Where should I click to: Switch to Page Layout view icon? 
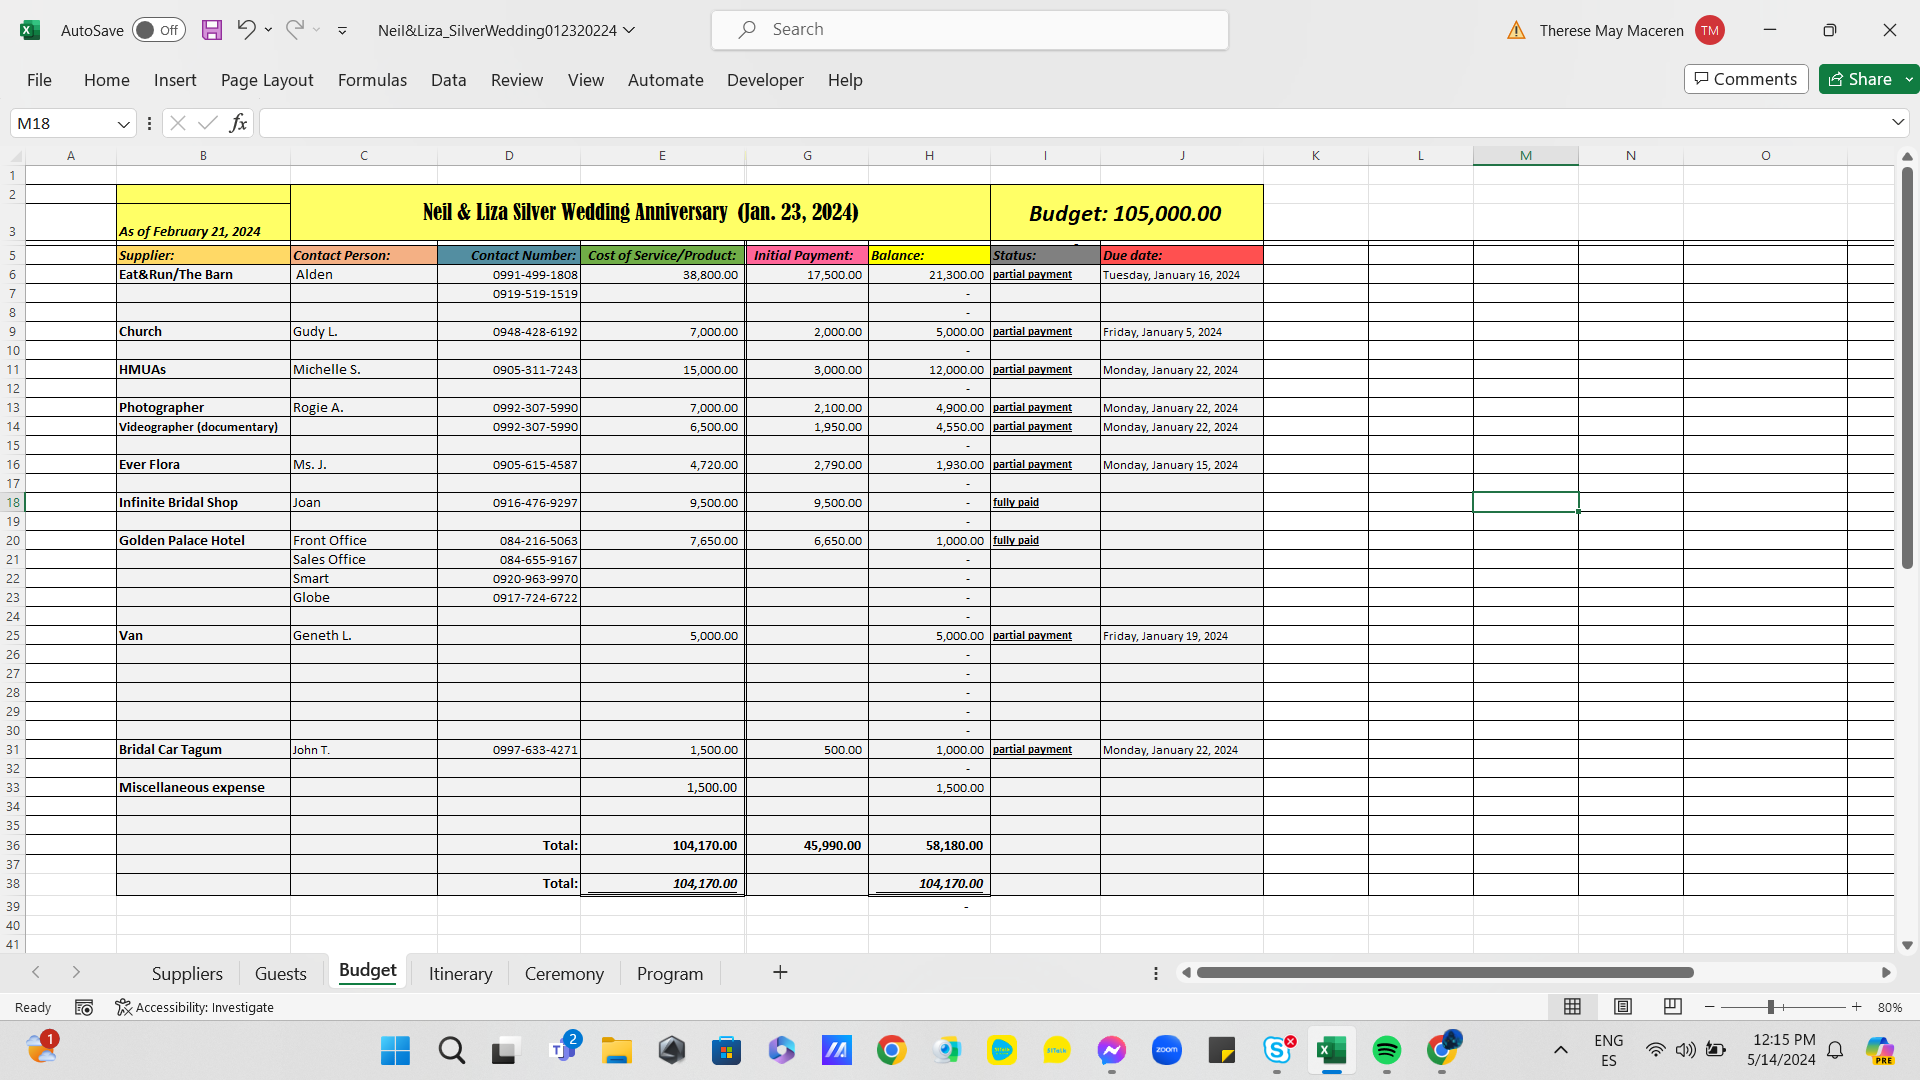pyautogui.click(x=1623, y=1007)
